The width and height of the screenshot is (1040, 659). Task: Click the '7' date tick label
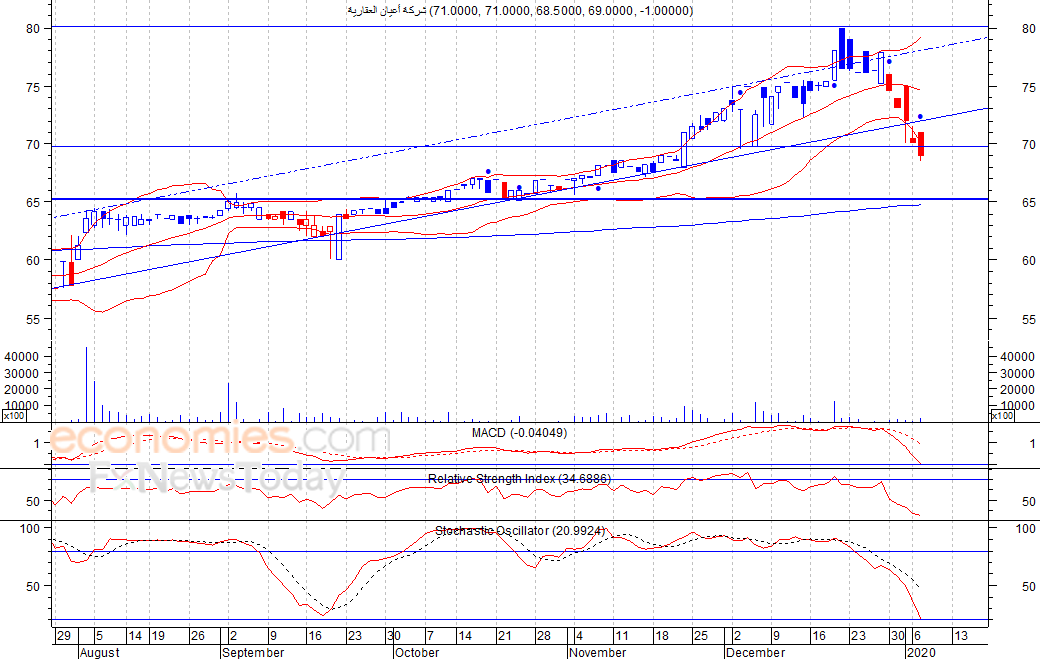point(430,636)
